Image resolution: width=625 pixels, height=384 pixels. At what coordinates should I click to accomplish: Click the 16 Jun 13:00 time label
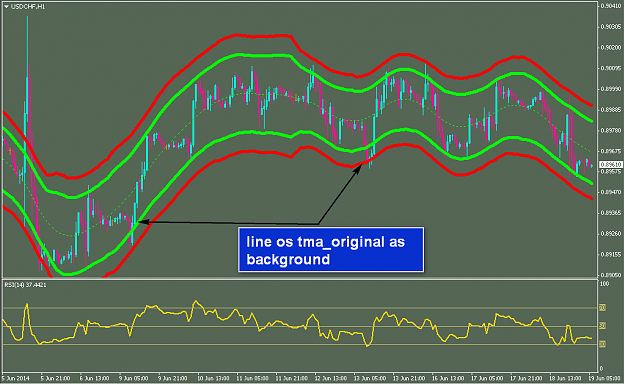(x=448, y=378)
